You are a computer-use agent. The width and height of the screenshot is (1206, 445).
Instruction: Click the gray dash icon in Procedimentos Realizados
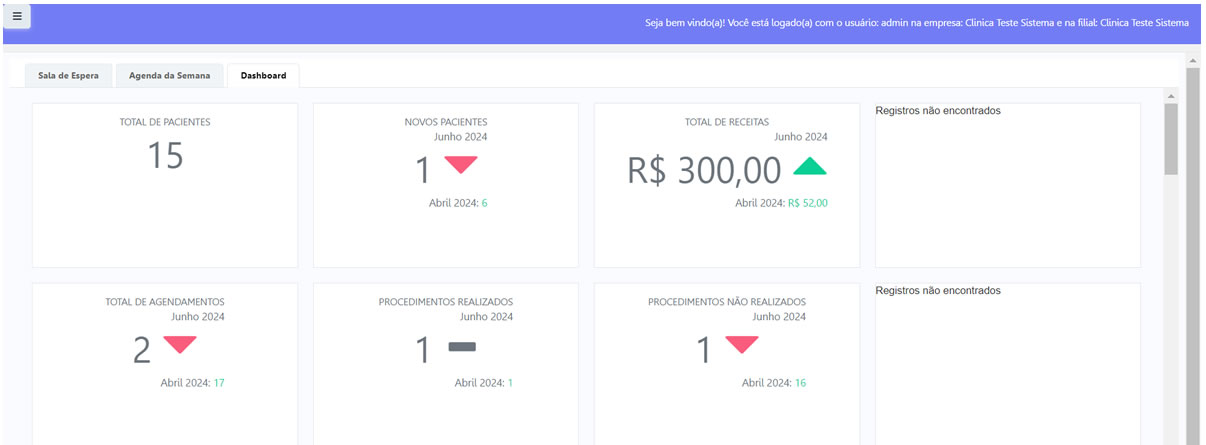(462, 347)
